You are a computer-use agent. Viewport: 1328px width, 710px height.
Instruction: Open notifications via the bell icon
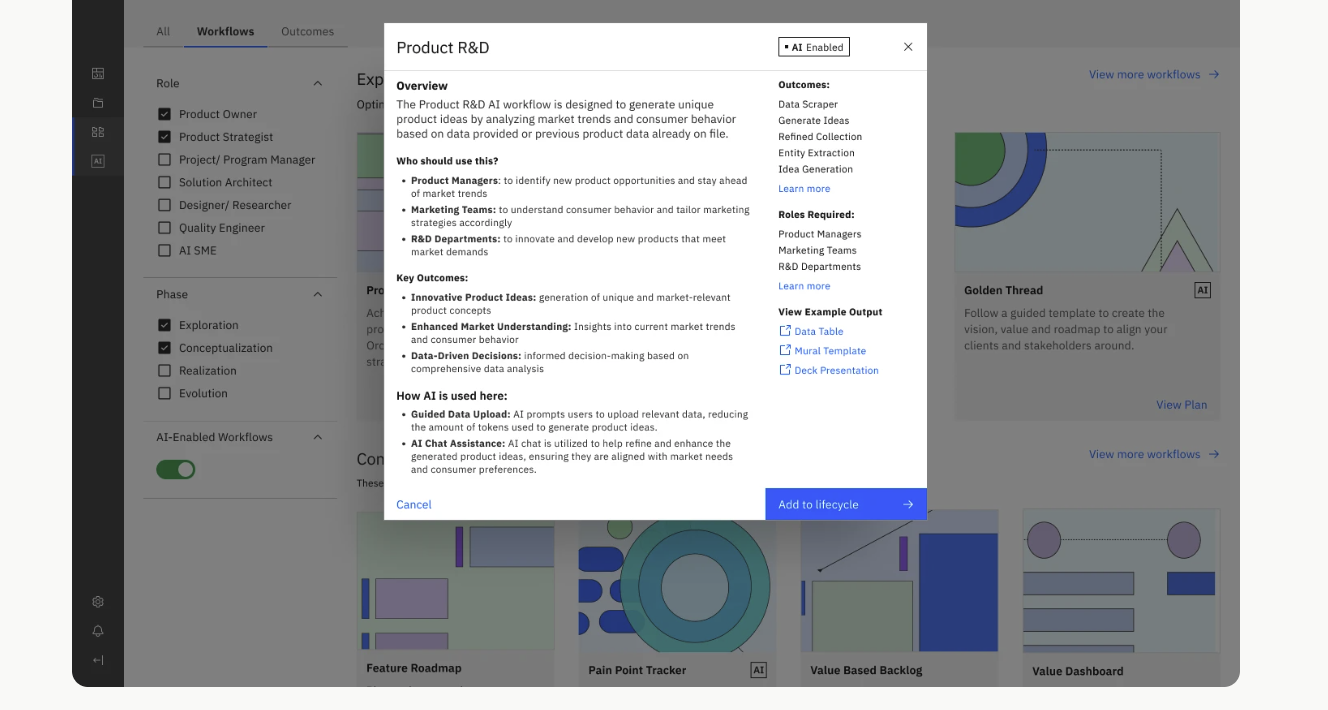tap(97, 631)
